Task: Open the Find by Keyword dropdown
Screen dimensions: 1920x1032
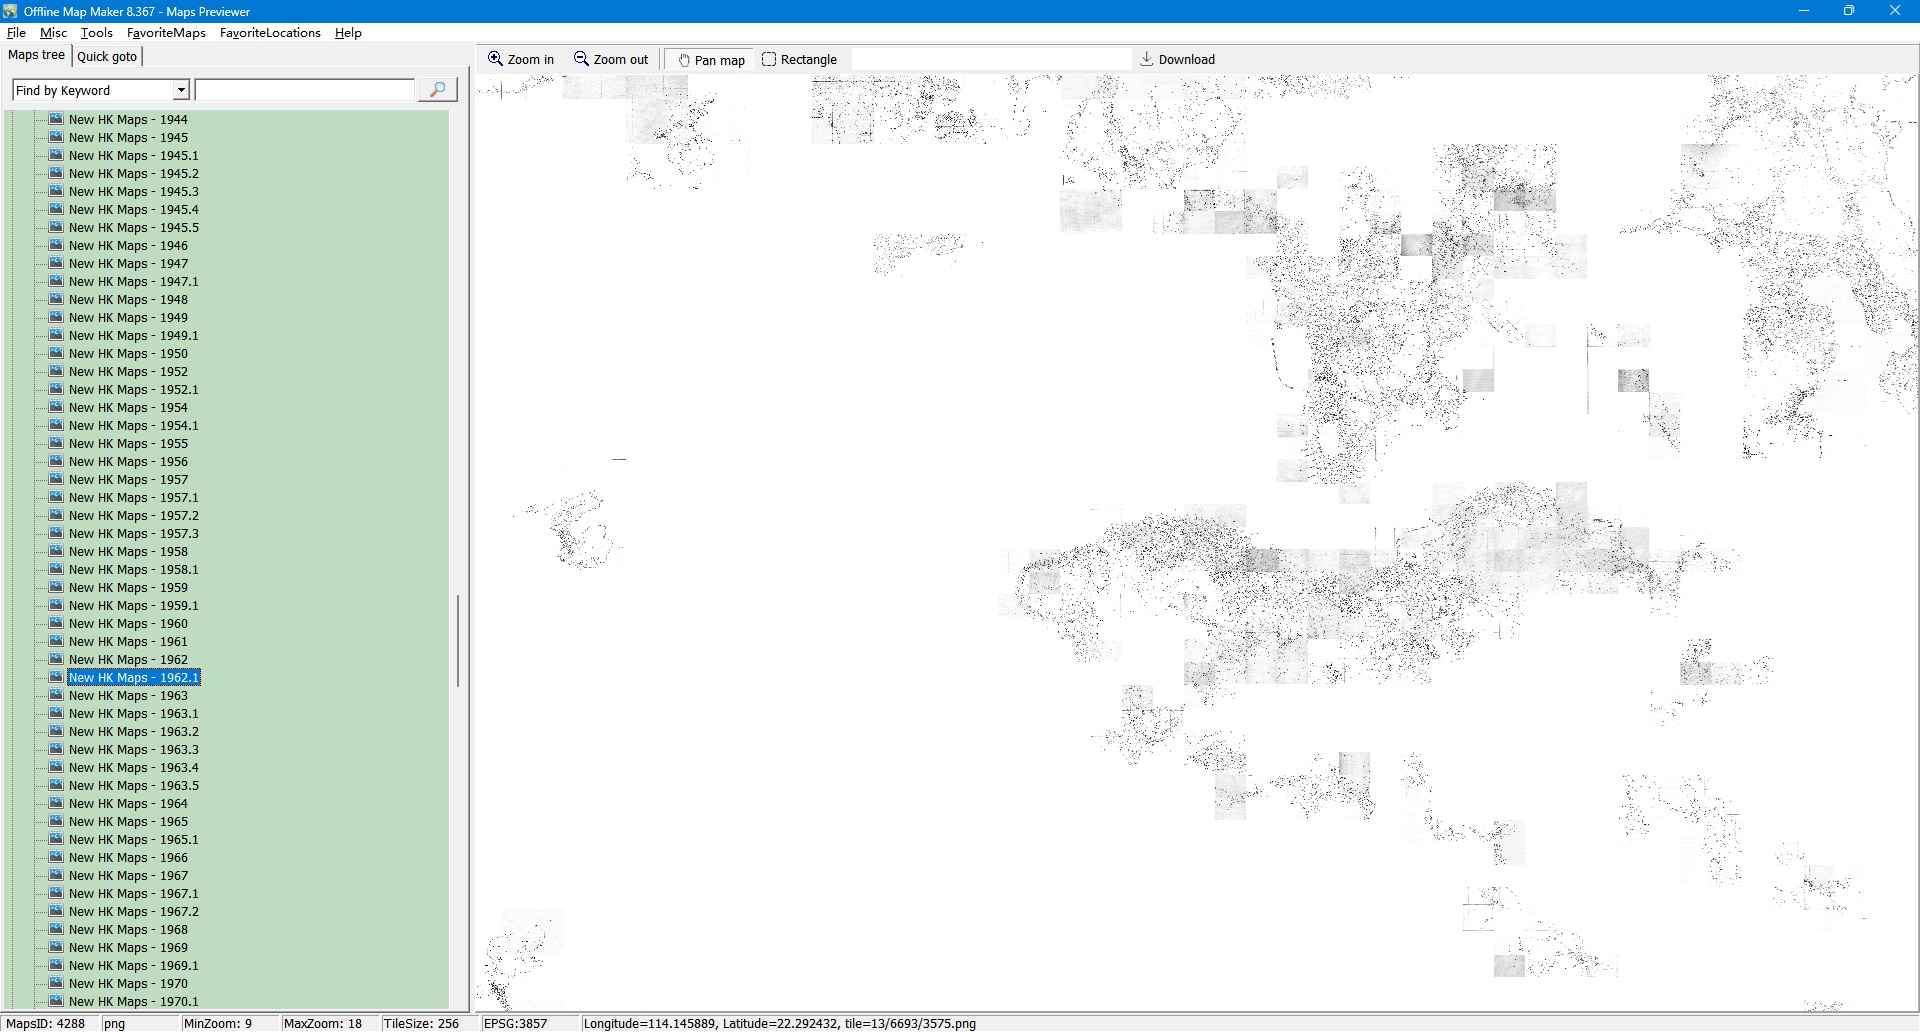Action: [x=181, y=90]
